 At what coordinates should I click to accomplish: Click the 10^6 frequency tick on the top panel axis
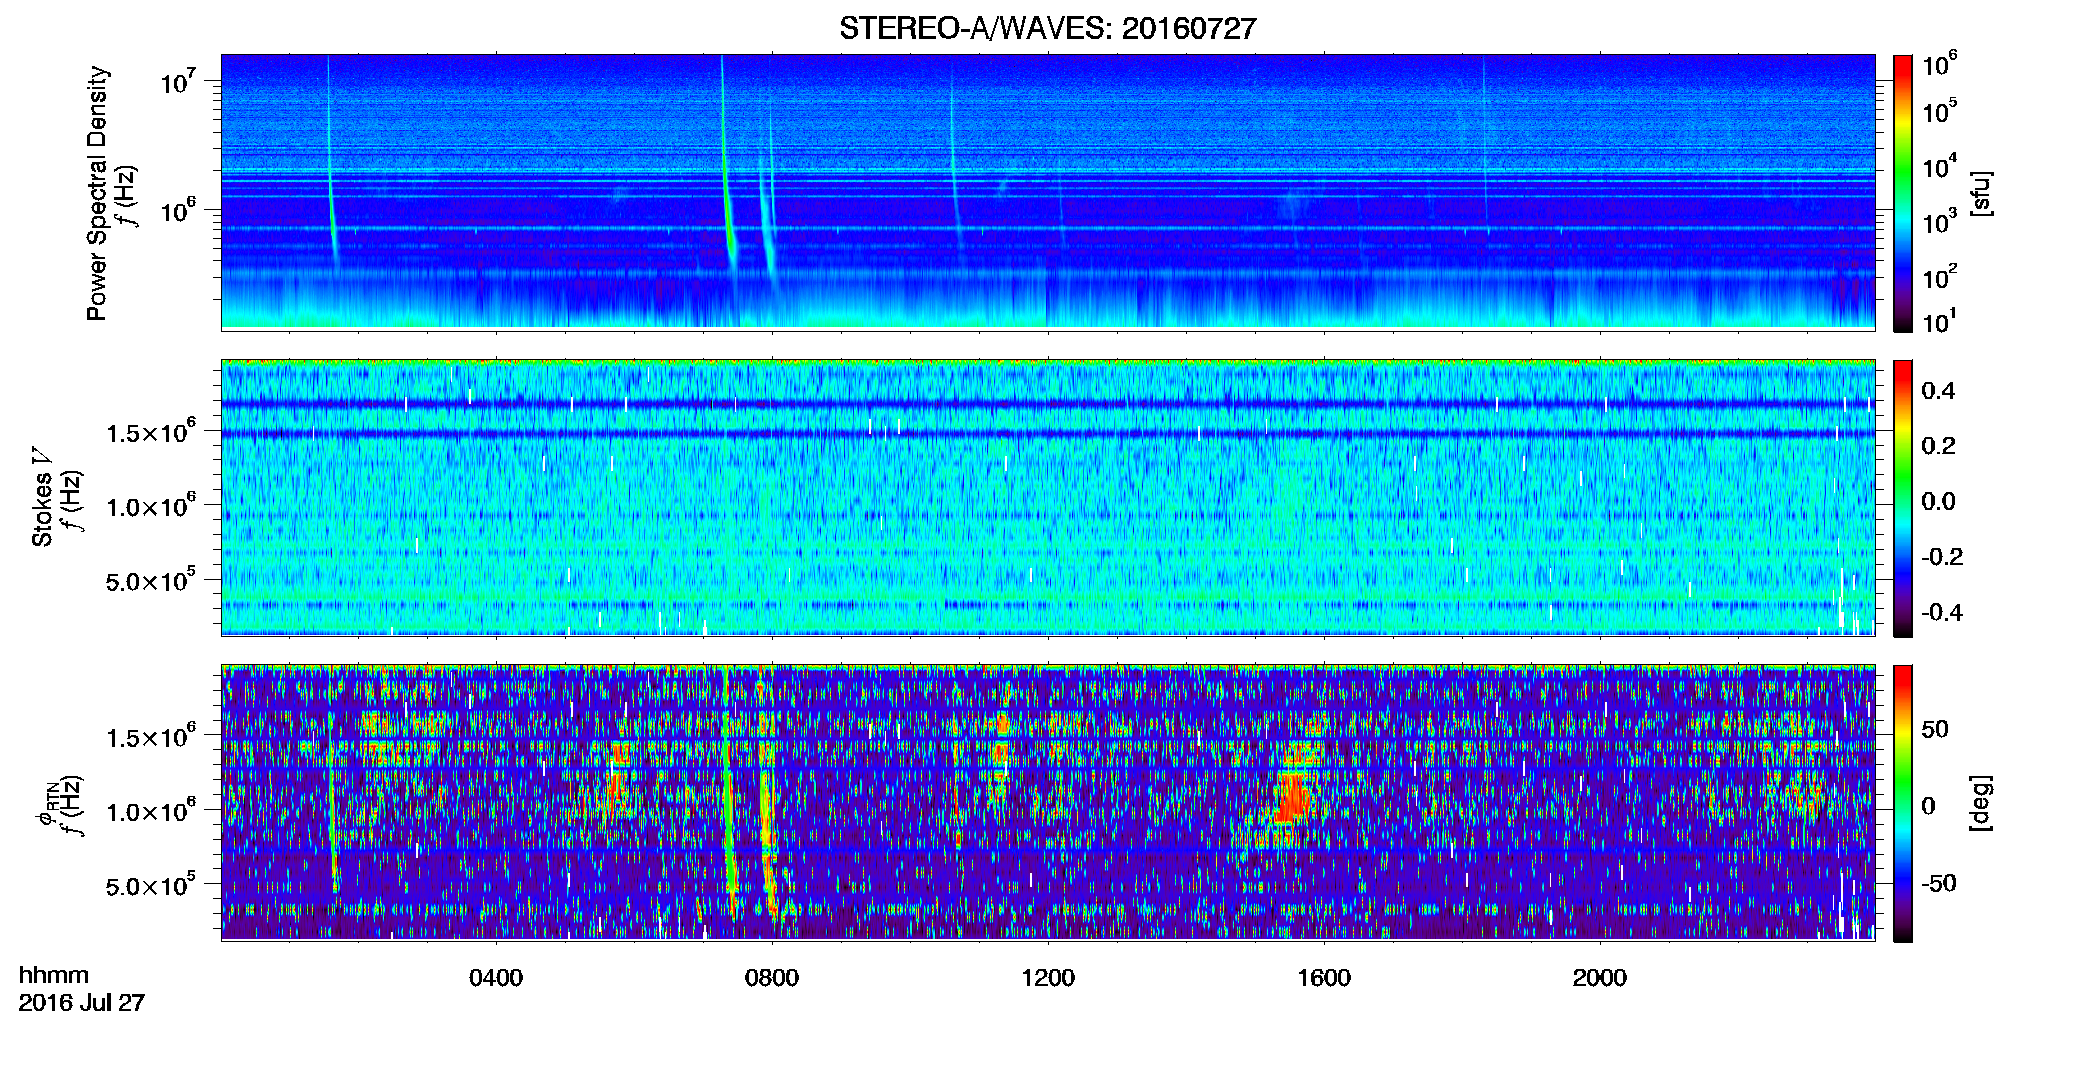pos(177,210)
